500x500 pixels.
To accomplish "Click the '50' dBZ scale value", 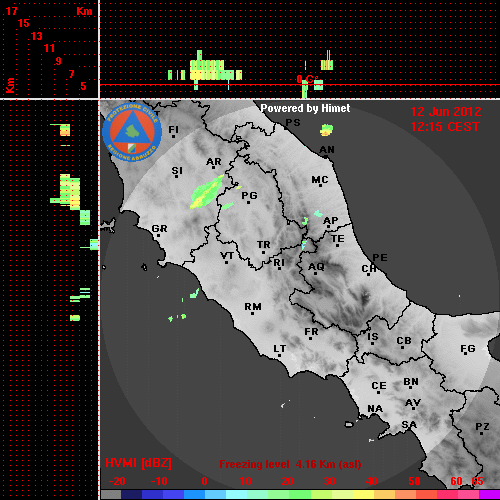I will click(x=414, y=481).
